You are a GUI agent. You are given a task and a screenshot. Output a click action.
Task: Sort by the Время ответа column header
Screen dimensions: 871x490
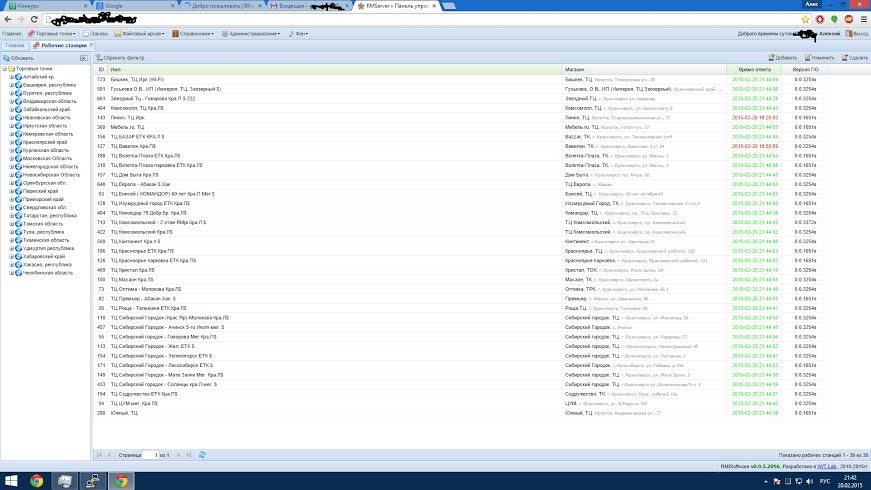pyautogui.click(x=754, y=69)
